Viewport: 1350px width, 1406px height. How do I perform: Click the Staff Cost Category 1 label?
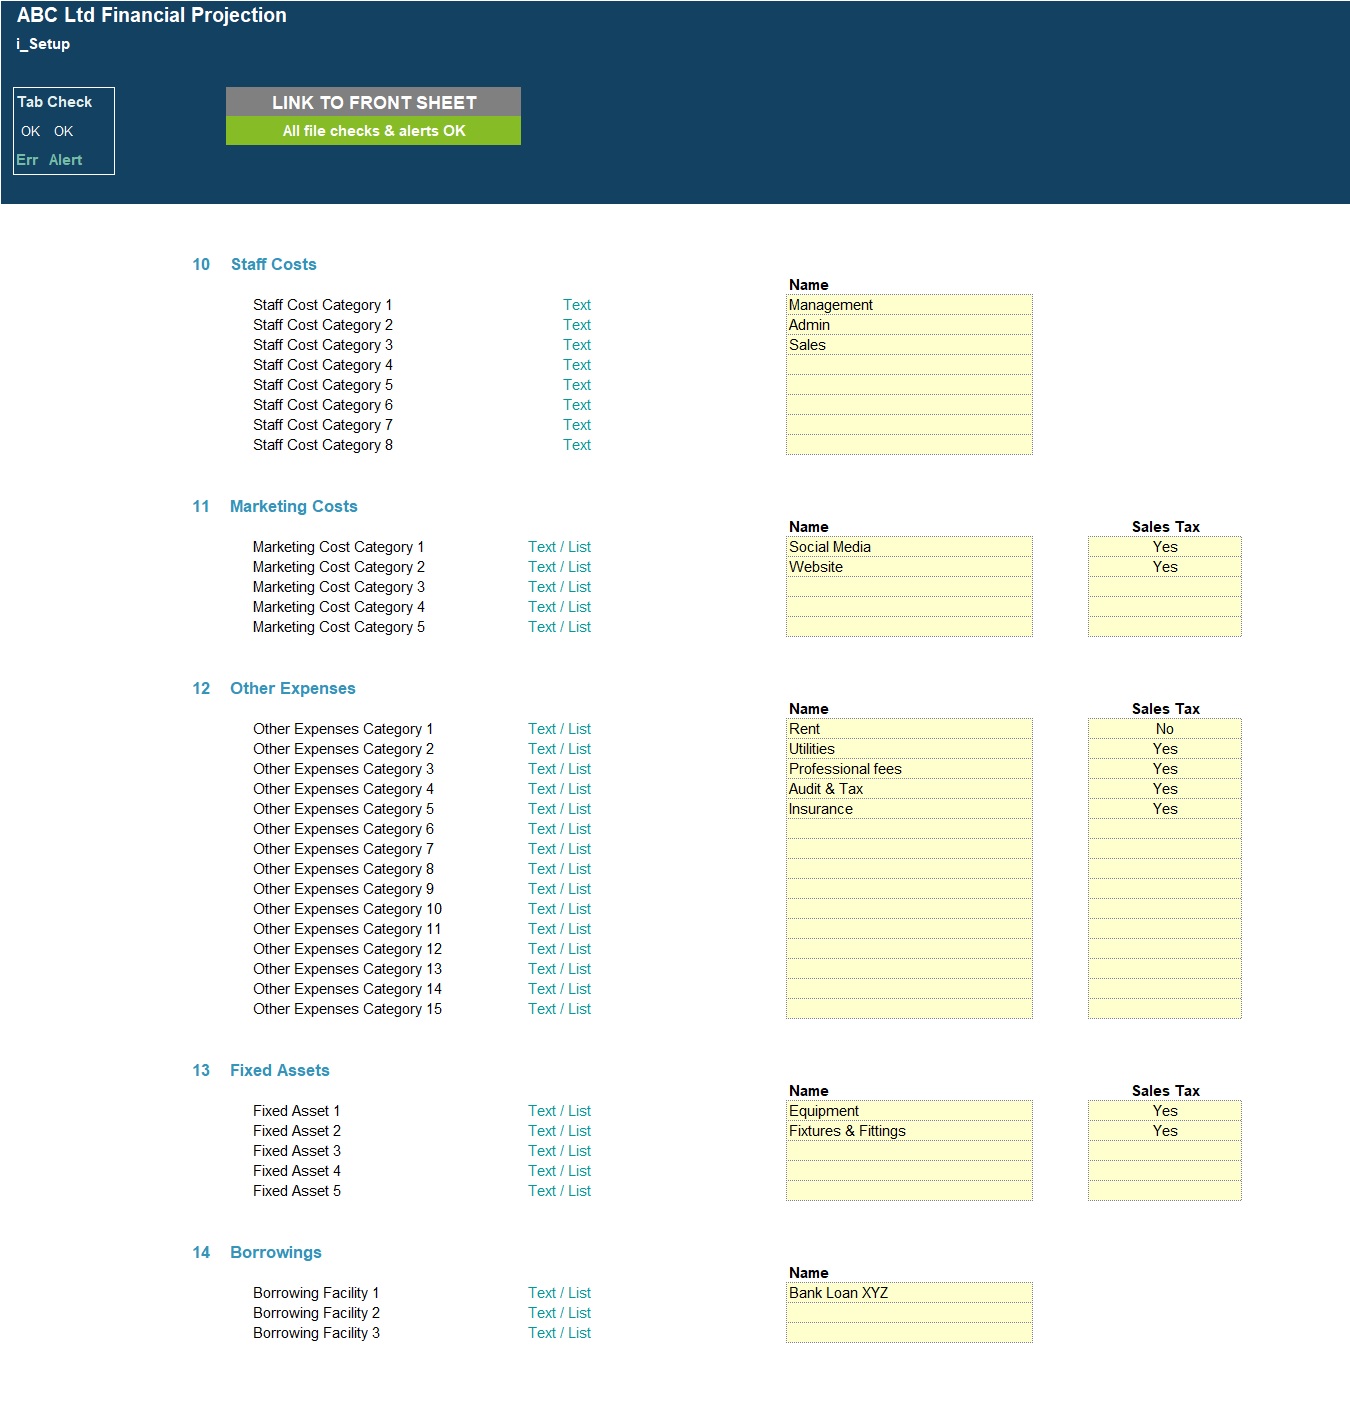coord(322,305)
